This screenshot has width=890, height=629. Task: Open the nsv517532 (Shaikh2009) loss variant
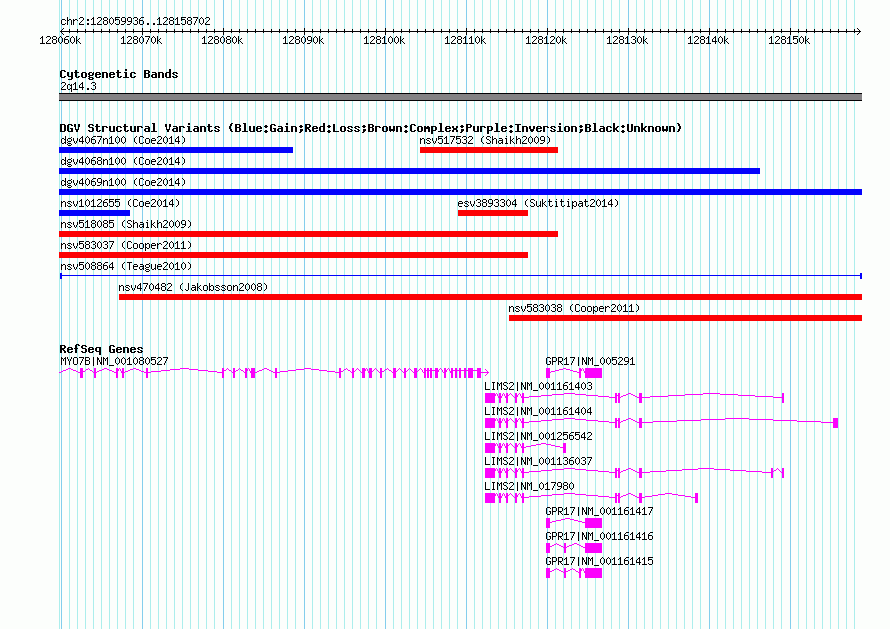pyautogui.click(x=489, y=150)
